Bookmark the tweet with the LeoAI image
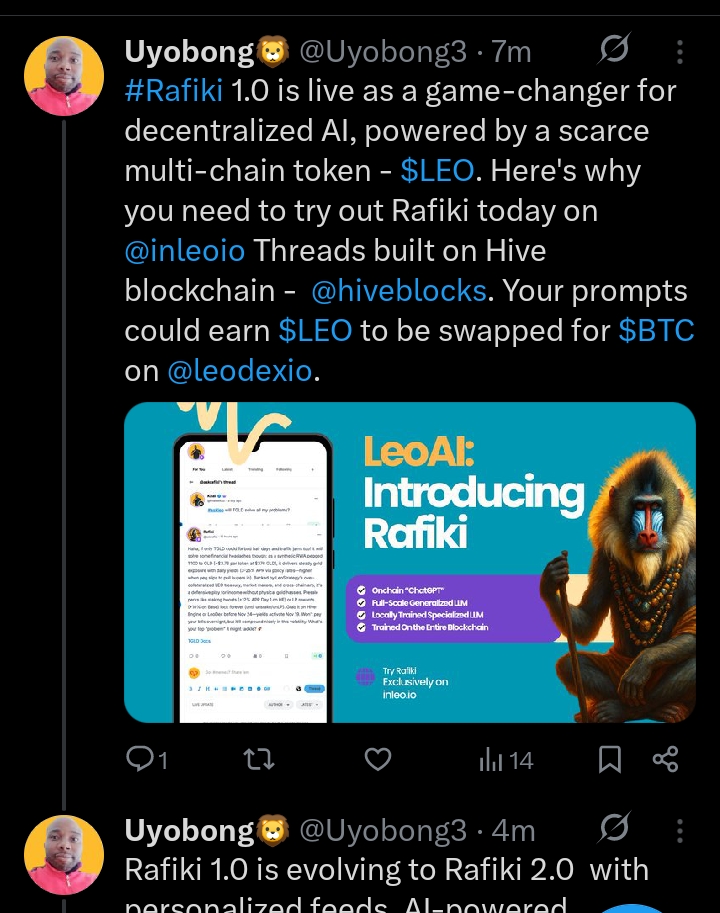The width and height of the screenshot is (720, 913). tap(609, 761)
